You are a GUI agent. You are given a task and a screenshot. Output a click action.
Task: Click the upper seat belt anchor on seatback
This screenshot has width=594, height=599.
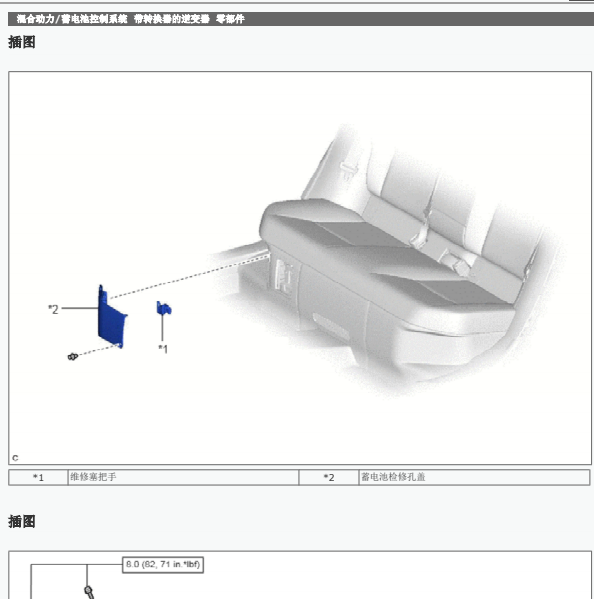tap(348, 168)
